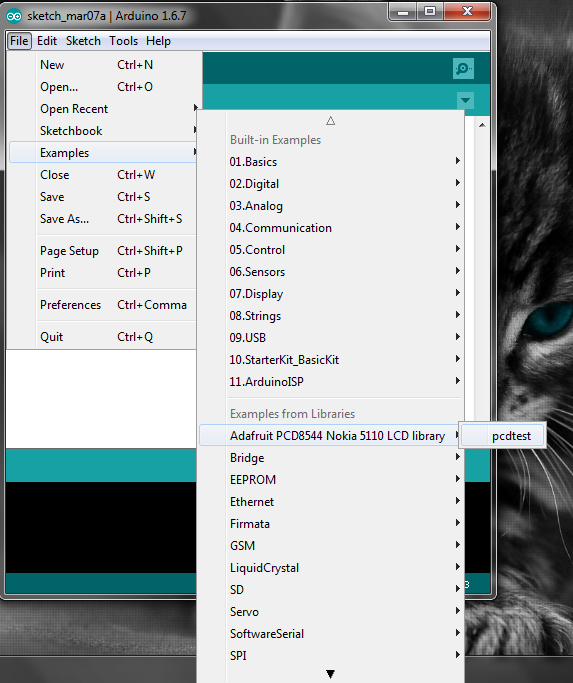
Task: Click the Arduino logo in title bar
Action: click(x=14, y=16)
